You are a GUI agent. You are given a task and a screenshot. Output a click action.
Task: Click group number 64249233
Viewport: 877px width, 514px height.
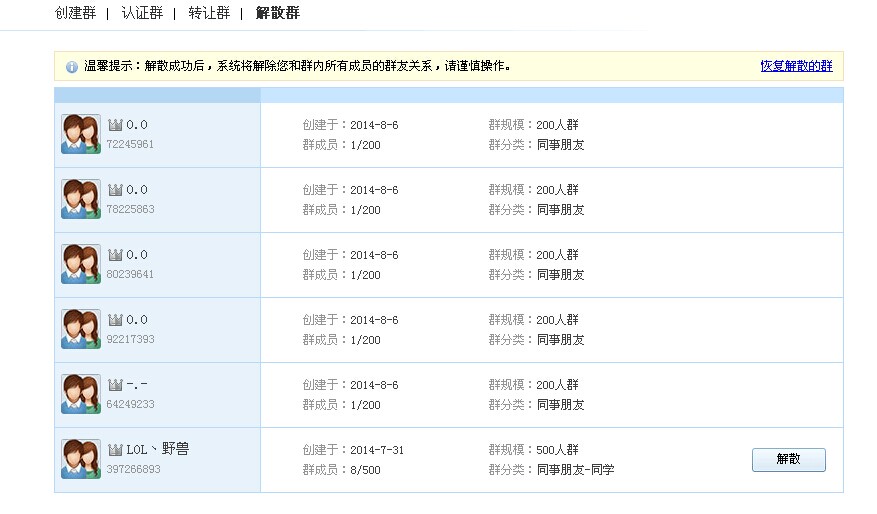tap(130, 404)
